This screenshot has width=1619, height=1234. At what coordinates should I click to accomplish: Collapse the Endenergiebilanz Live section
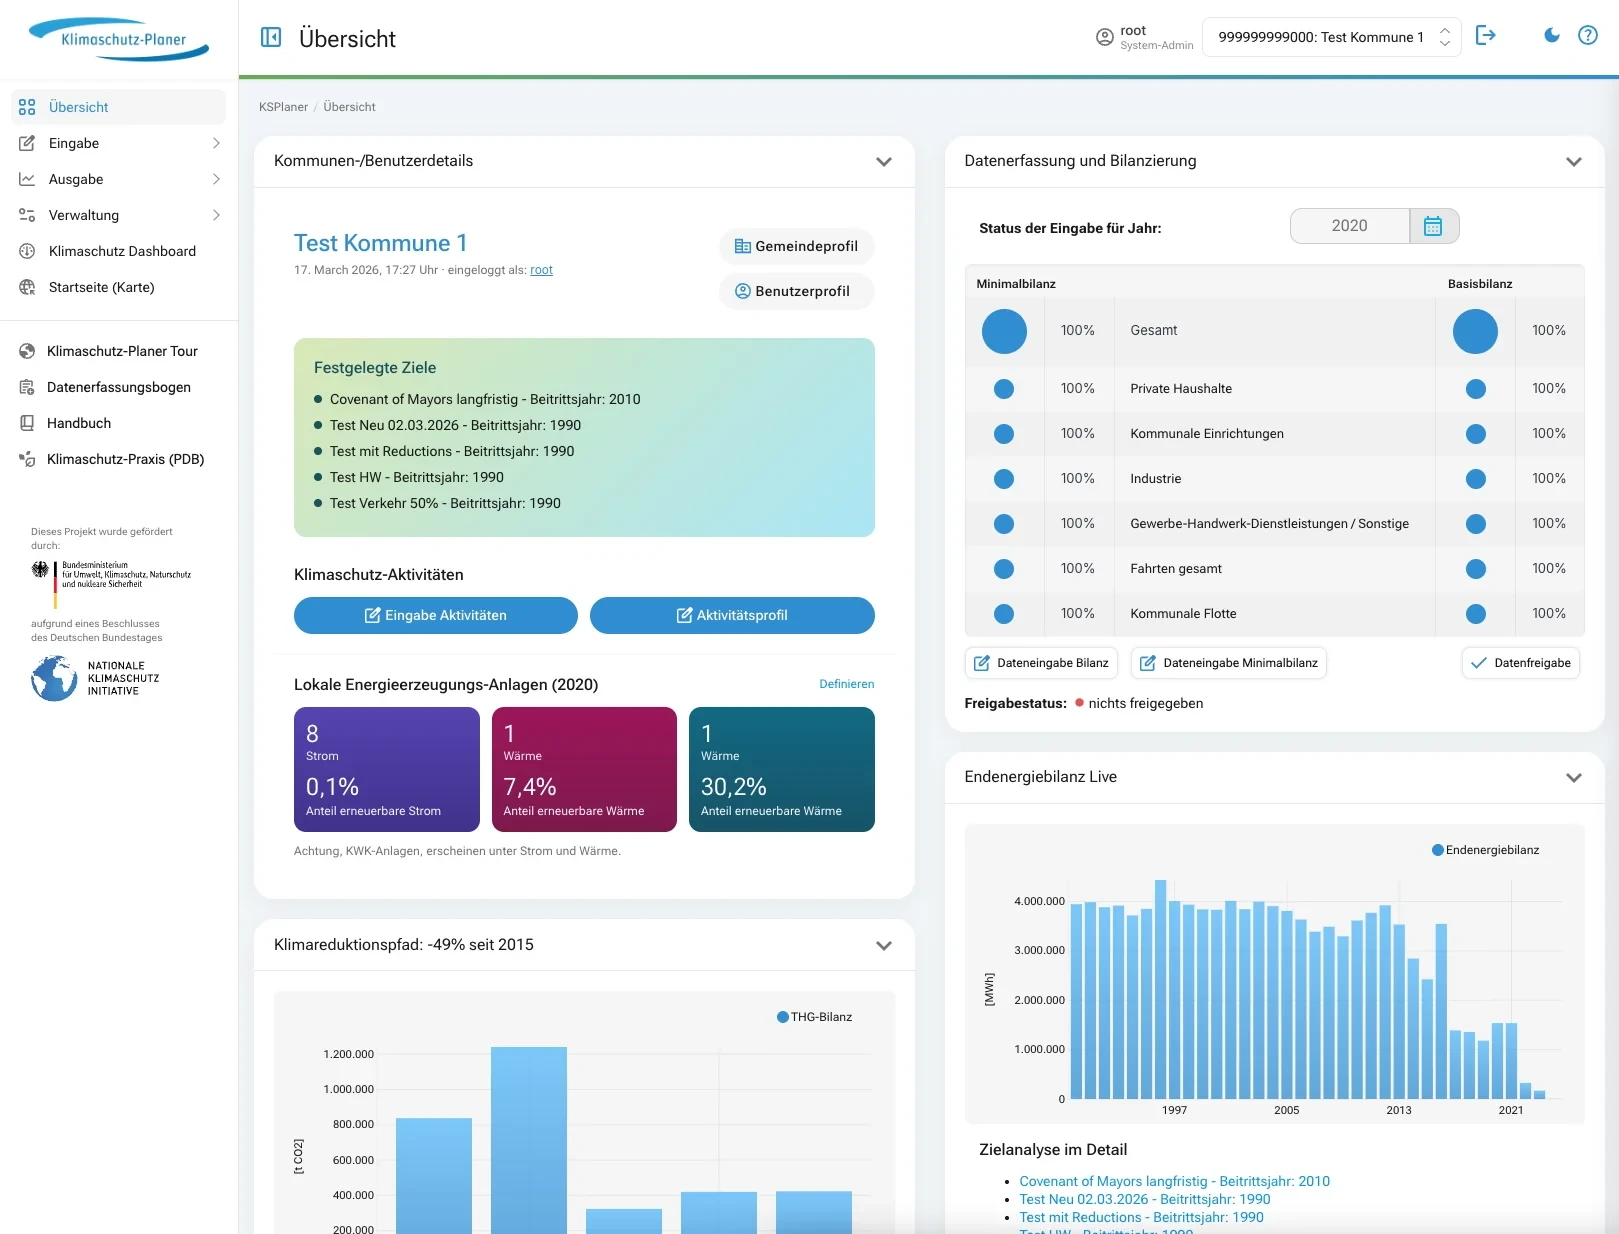click(x=1573, y=777)
